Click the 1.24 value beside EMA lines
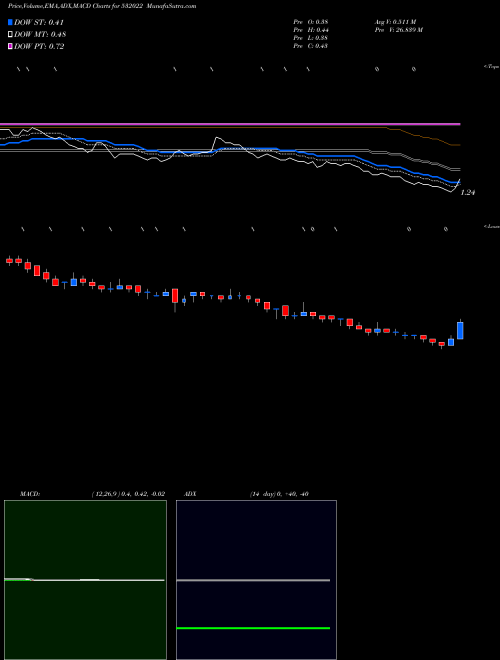The height and width of the screenshot is (660, 500). coord(468,192)
